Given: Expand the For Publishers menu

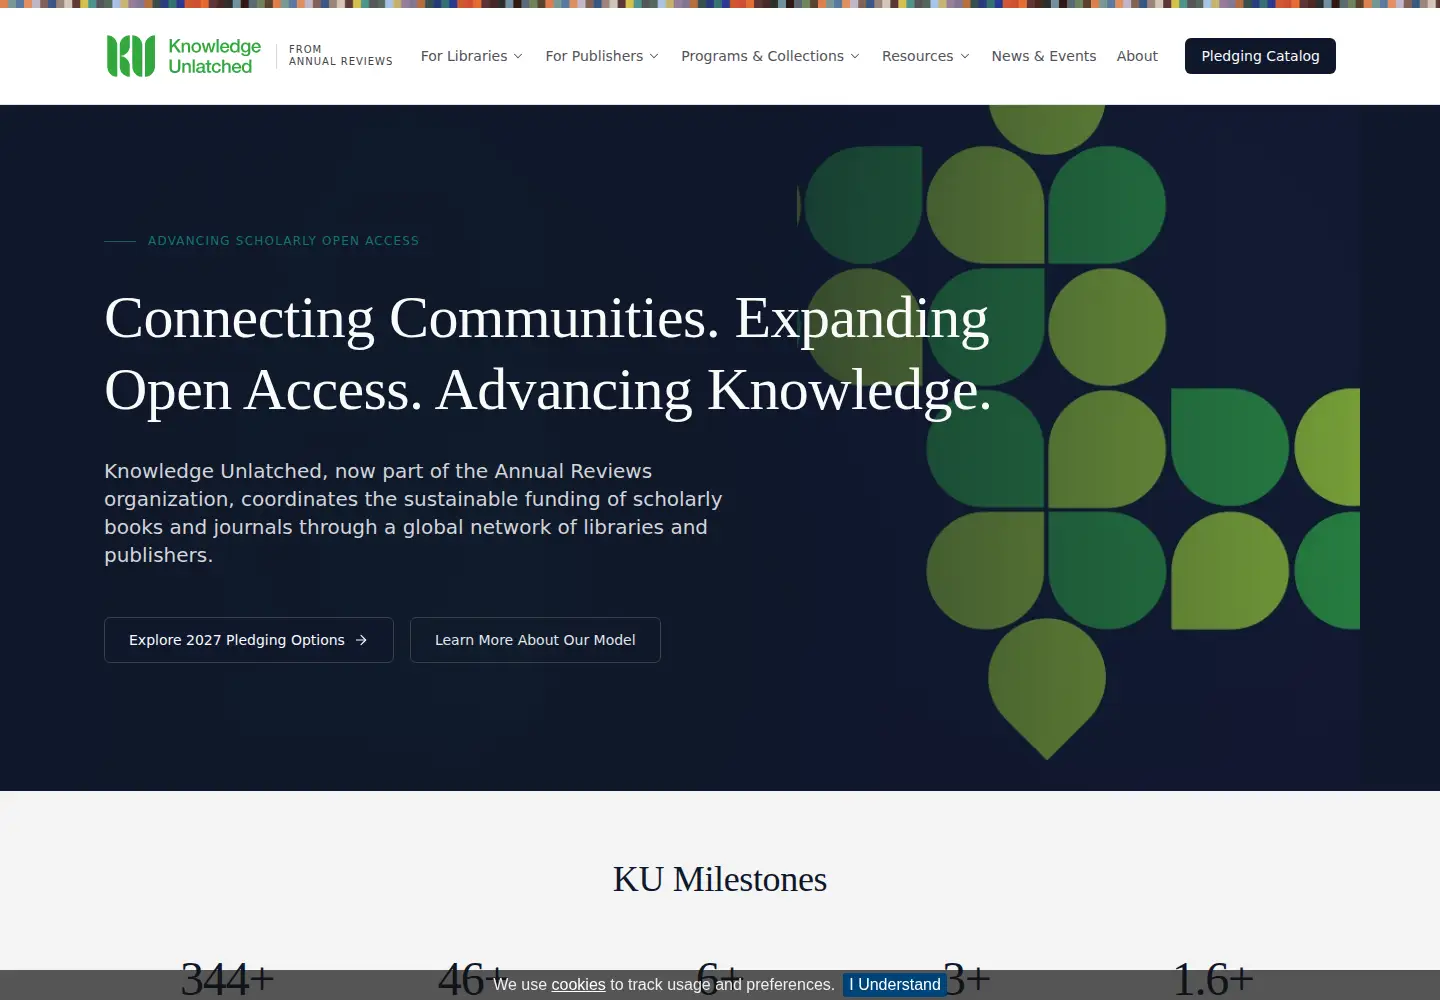Looking at the screenshot, I should (602, 56).
